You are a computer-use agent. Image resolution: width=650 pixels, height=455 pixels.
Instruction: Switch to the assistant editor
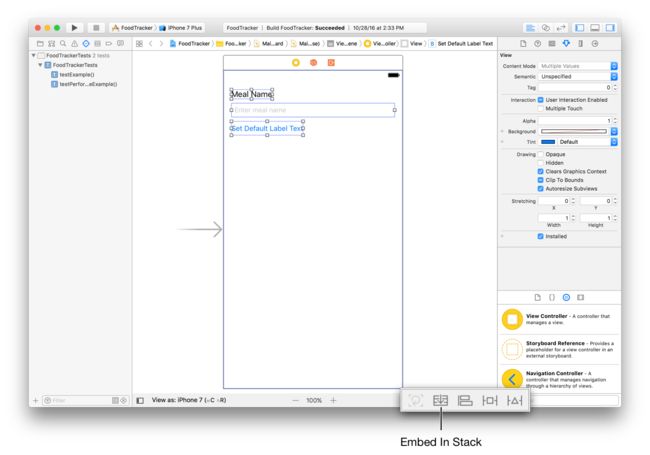546,28
